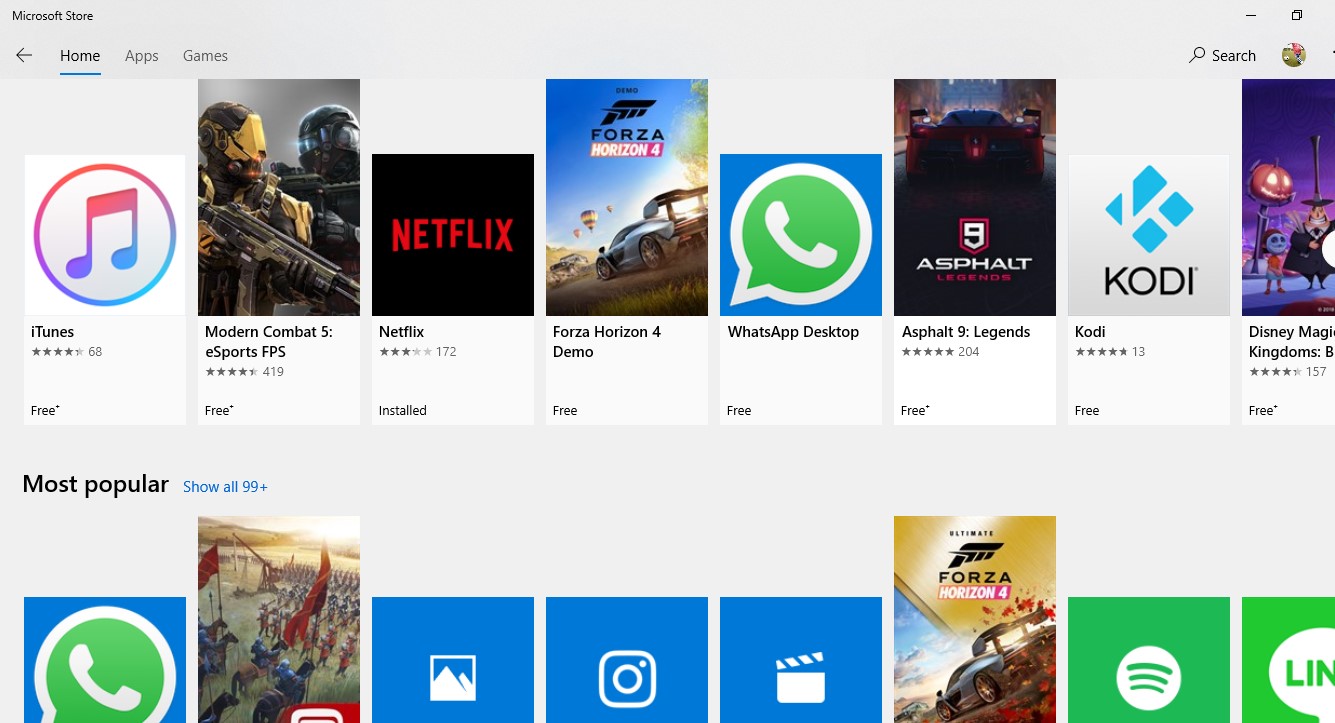Open the LINE app icon tile
Viewport: 1335px width, 723px height.
(x=1288, y=660)
